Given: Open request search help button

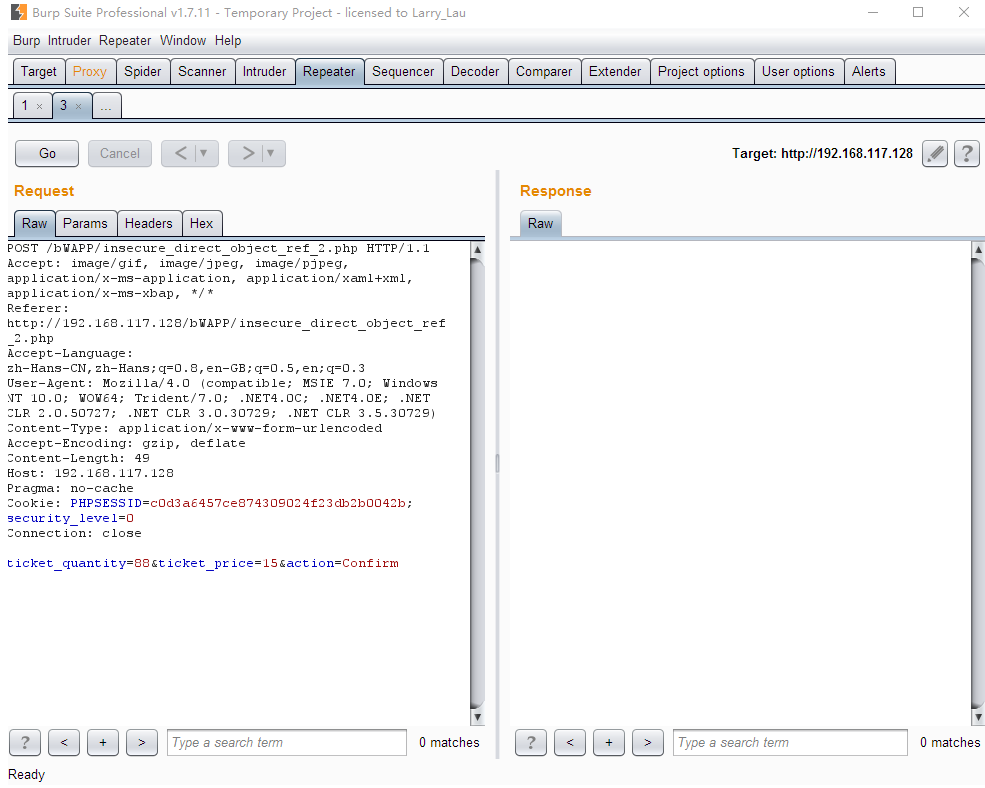Looking at the screenshot, I should 25,743.
